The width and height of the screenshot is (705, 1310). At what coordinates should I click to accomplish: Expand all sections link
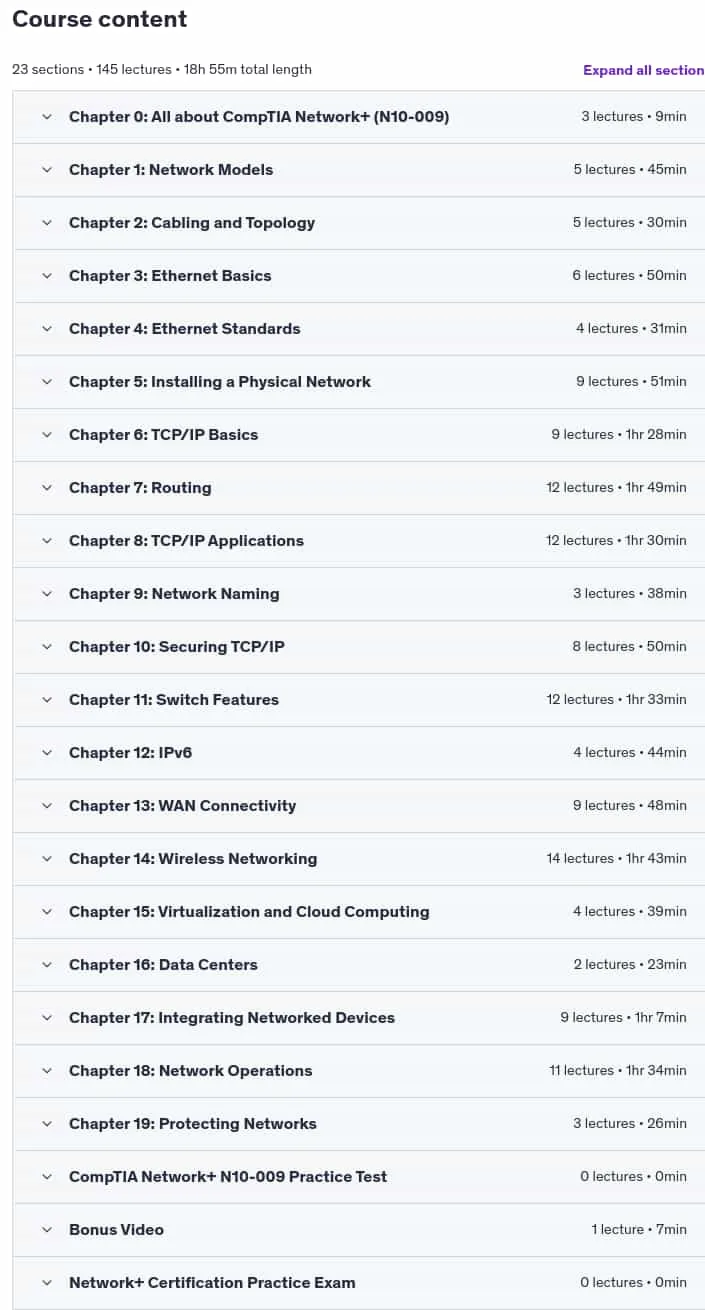tap(644, 70)
